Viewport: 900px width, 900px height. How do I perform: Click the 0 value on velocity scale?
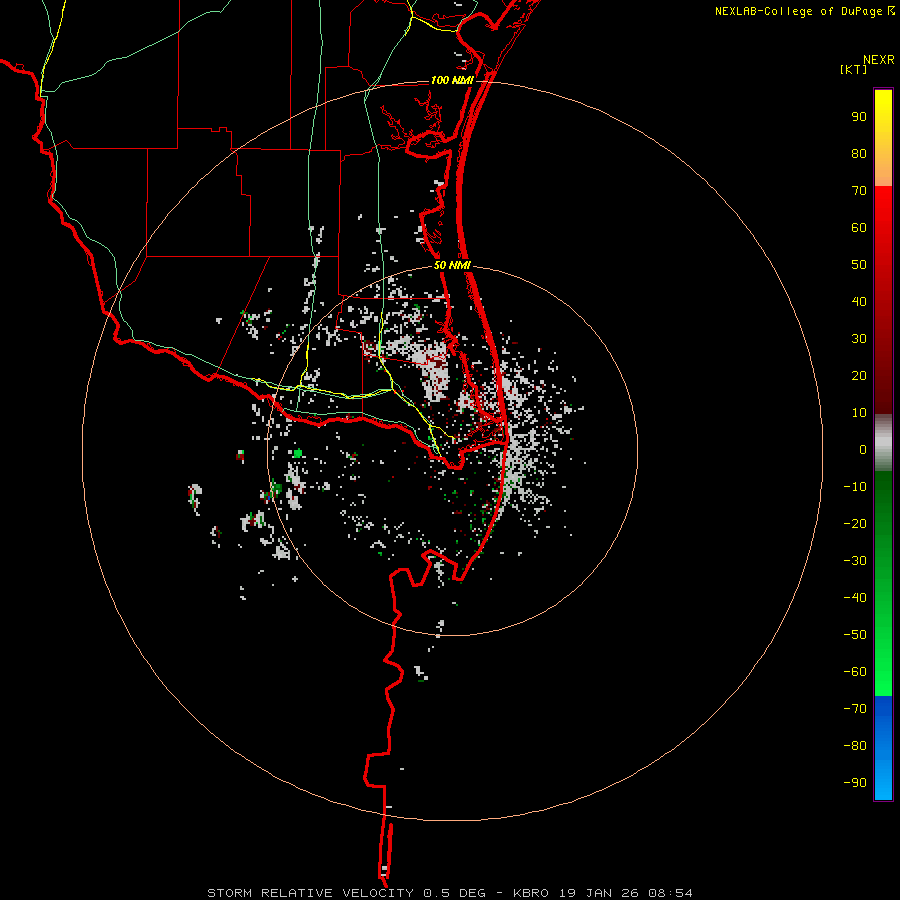[863, 449]
